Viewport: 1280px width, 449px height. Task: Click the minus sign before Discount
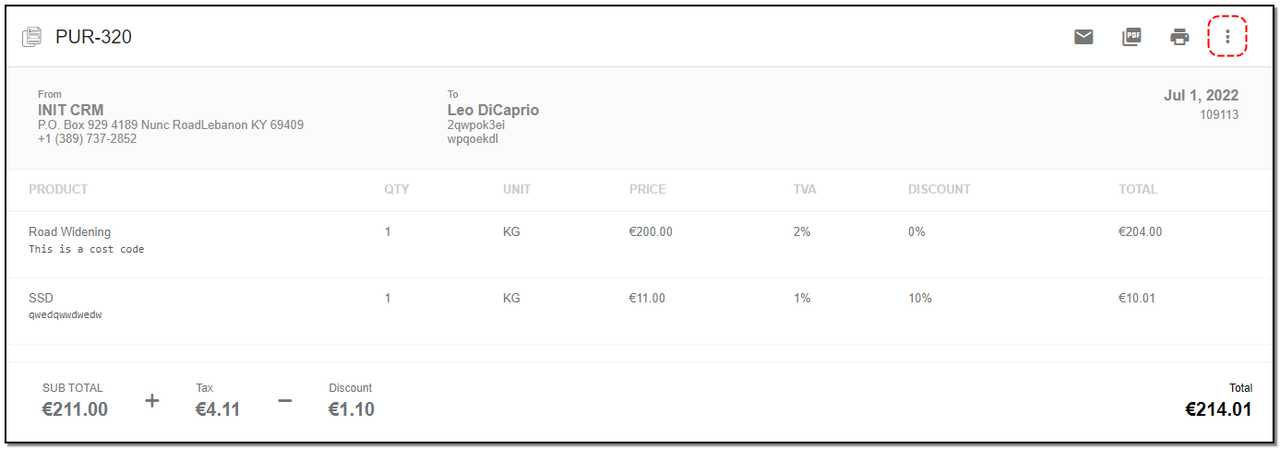point(285,401)
